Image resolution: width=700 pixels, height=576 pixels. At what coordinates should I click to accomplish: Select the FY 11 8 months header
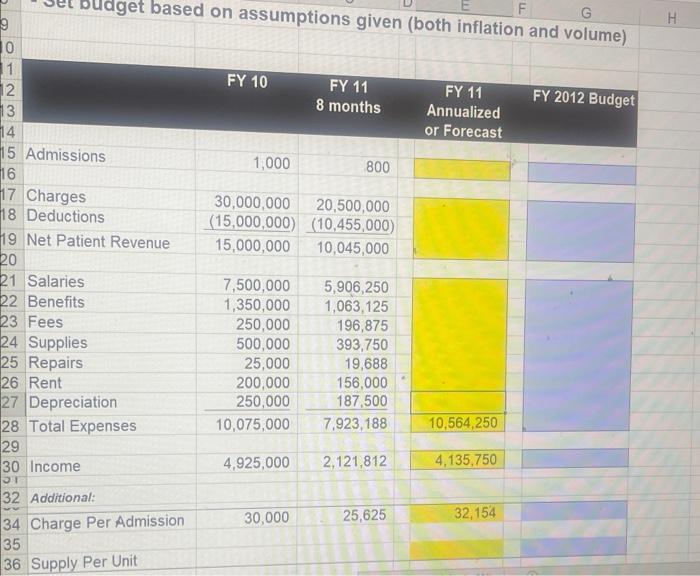[348, 96]
